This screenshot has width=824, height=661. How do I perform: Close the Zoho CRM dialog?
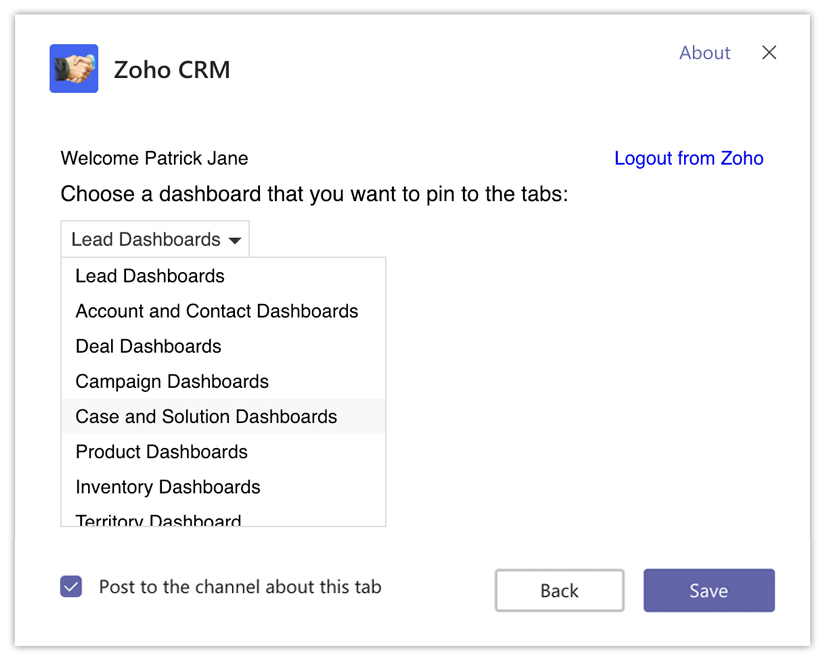[x=769, y=53]
